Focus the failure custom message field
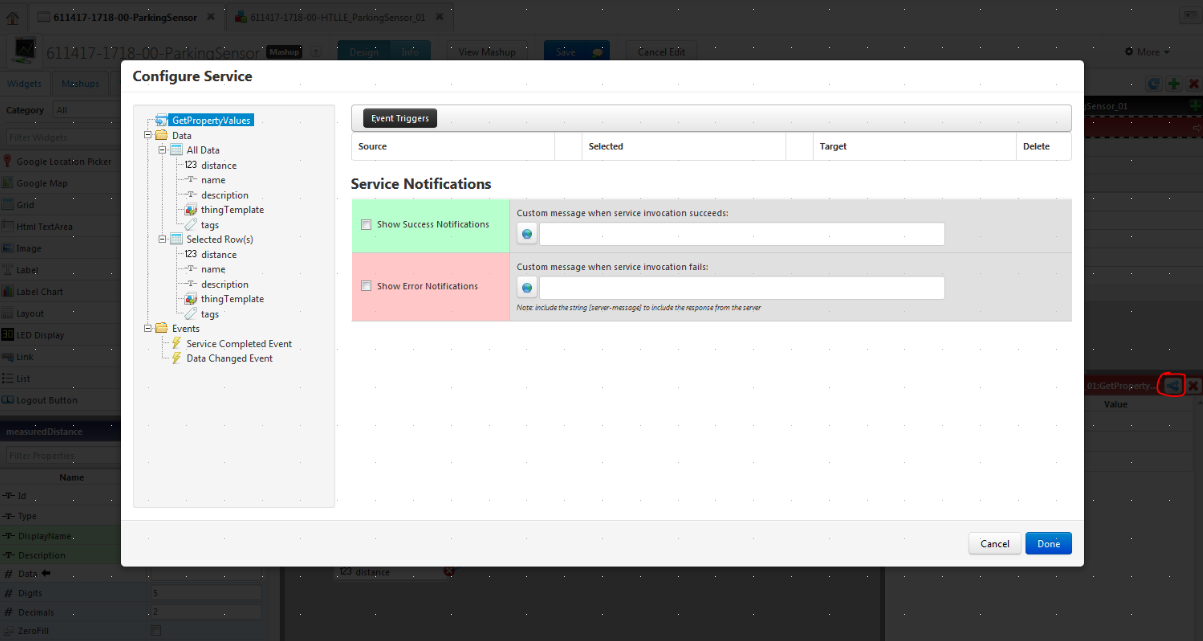This screenshot has height=641, width=1203. 742,288
